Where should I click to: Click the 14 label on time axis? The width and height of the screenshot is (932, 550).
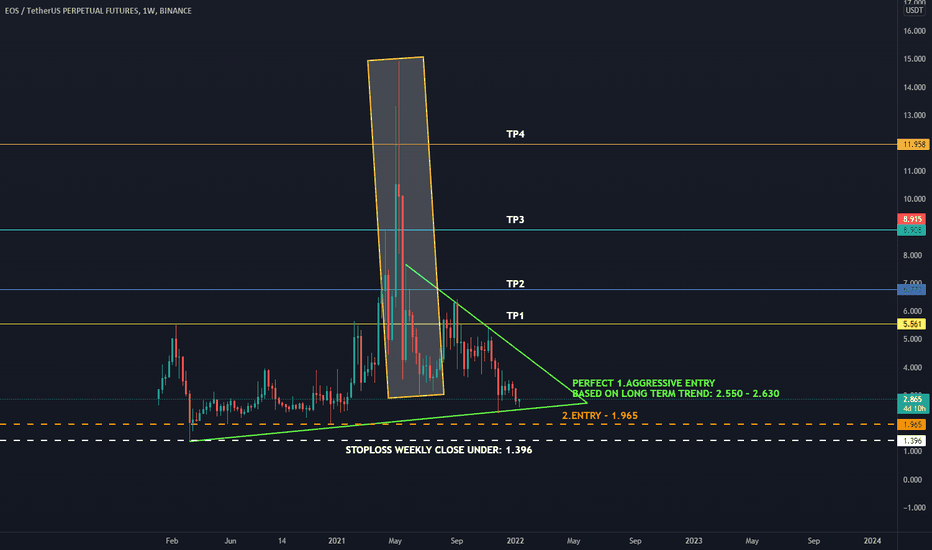282,541
